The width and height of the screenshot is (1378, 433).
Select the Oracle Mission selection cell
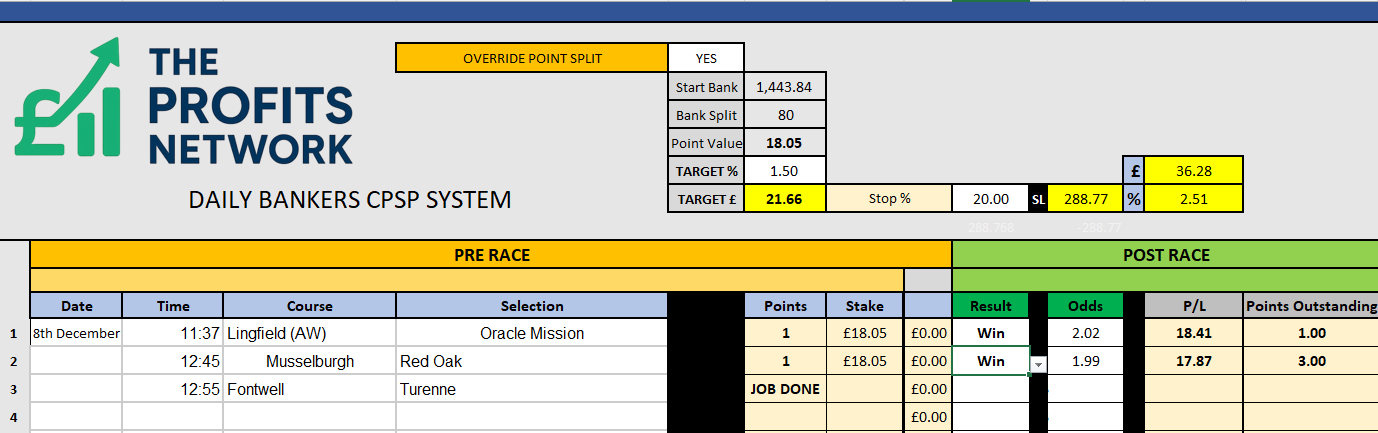(x=531, y=333)
